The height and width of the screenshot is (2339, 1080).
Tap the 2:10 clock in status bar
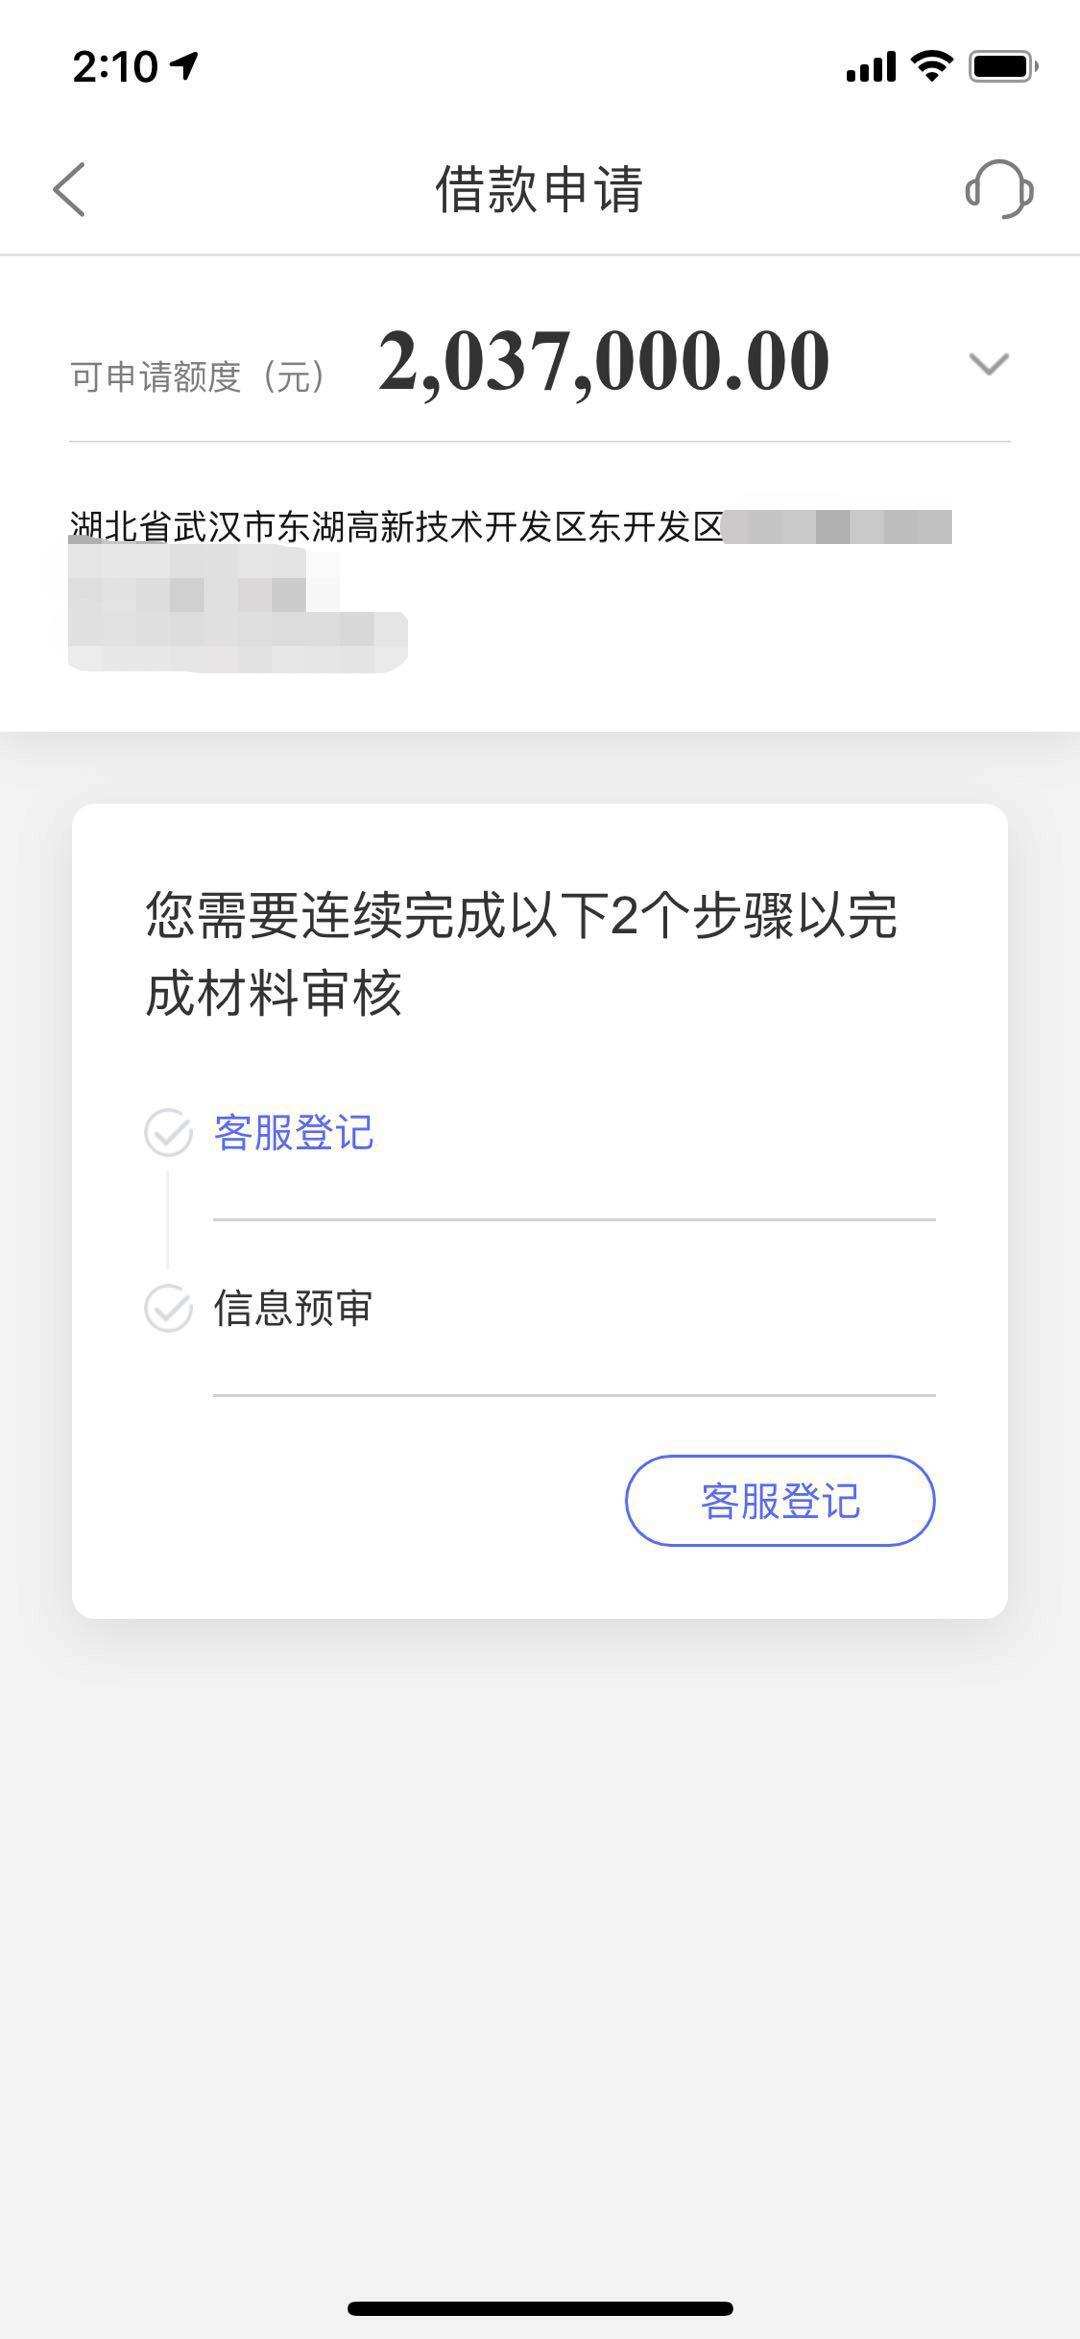pyautogui.click(x=115, y=67)
